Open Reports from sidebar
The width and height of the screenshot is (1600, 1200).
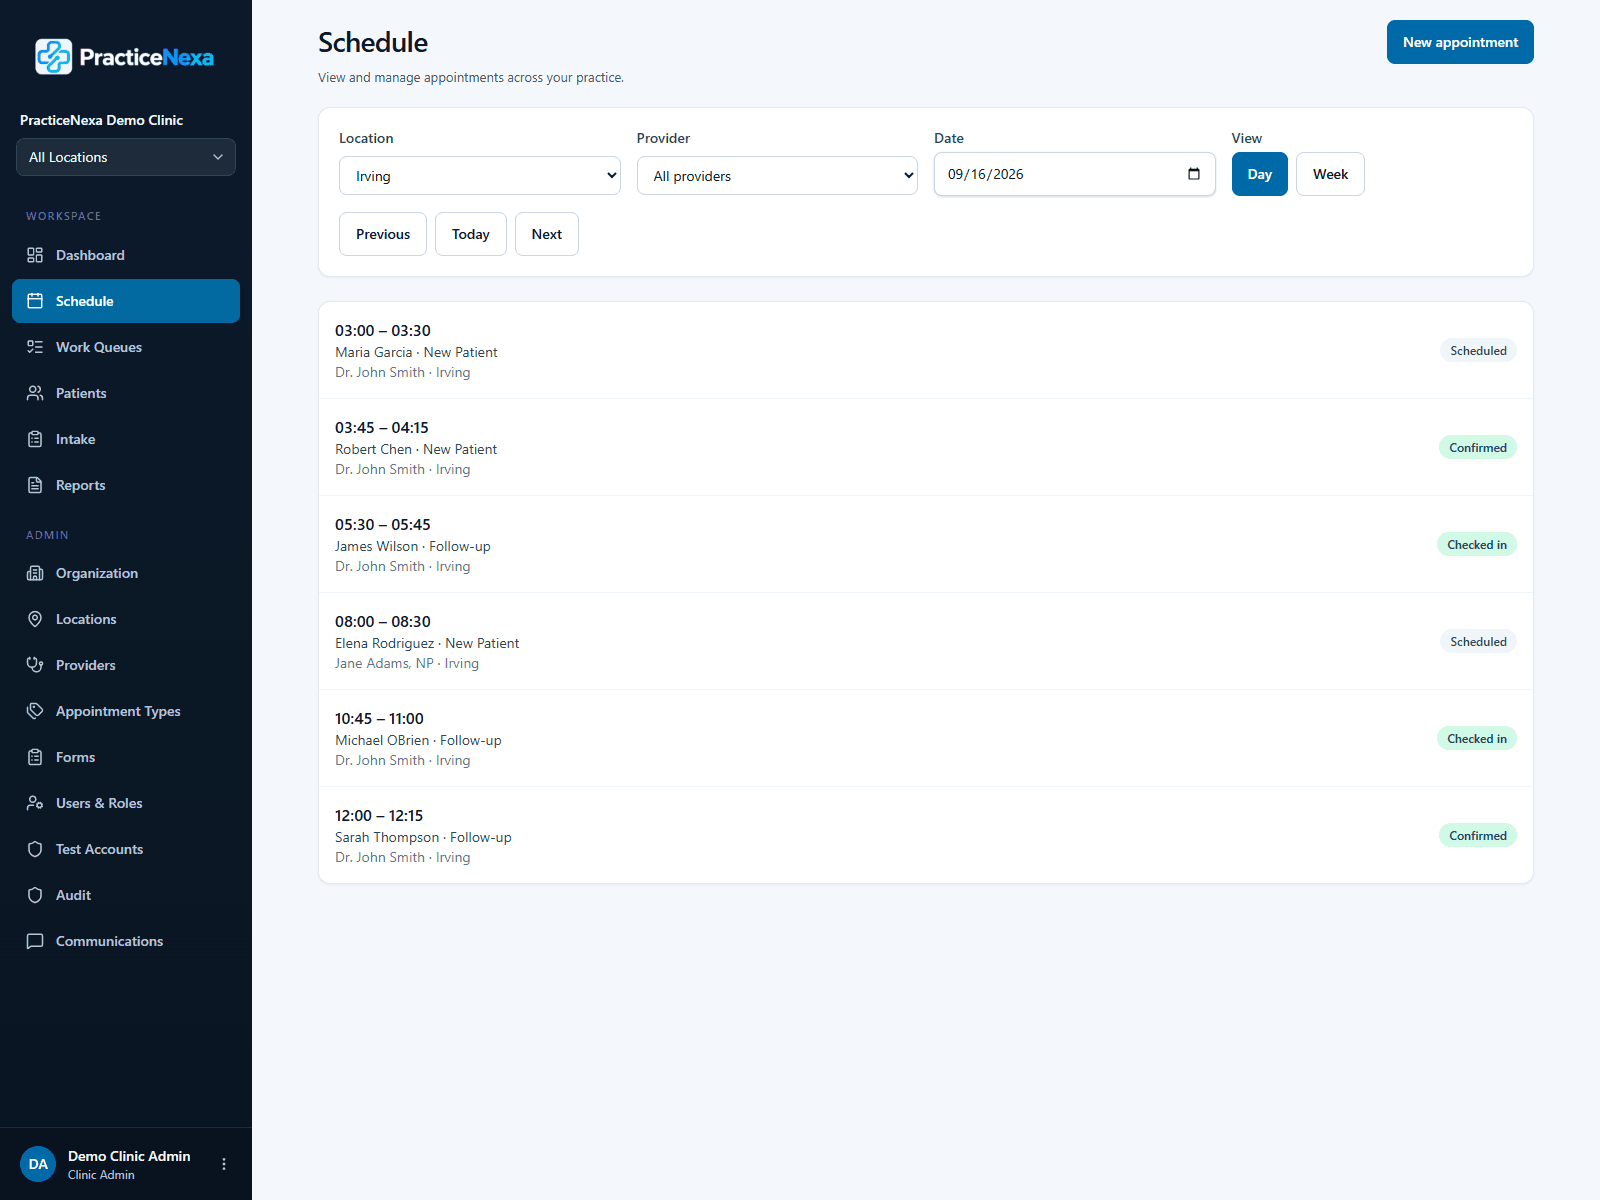[x=126, y=485]
